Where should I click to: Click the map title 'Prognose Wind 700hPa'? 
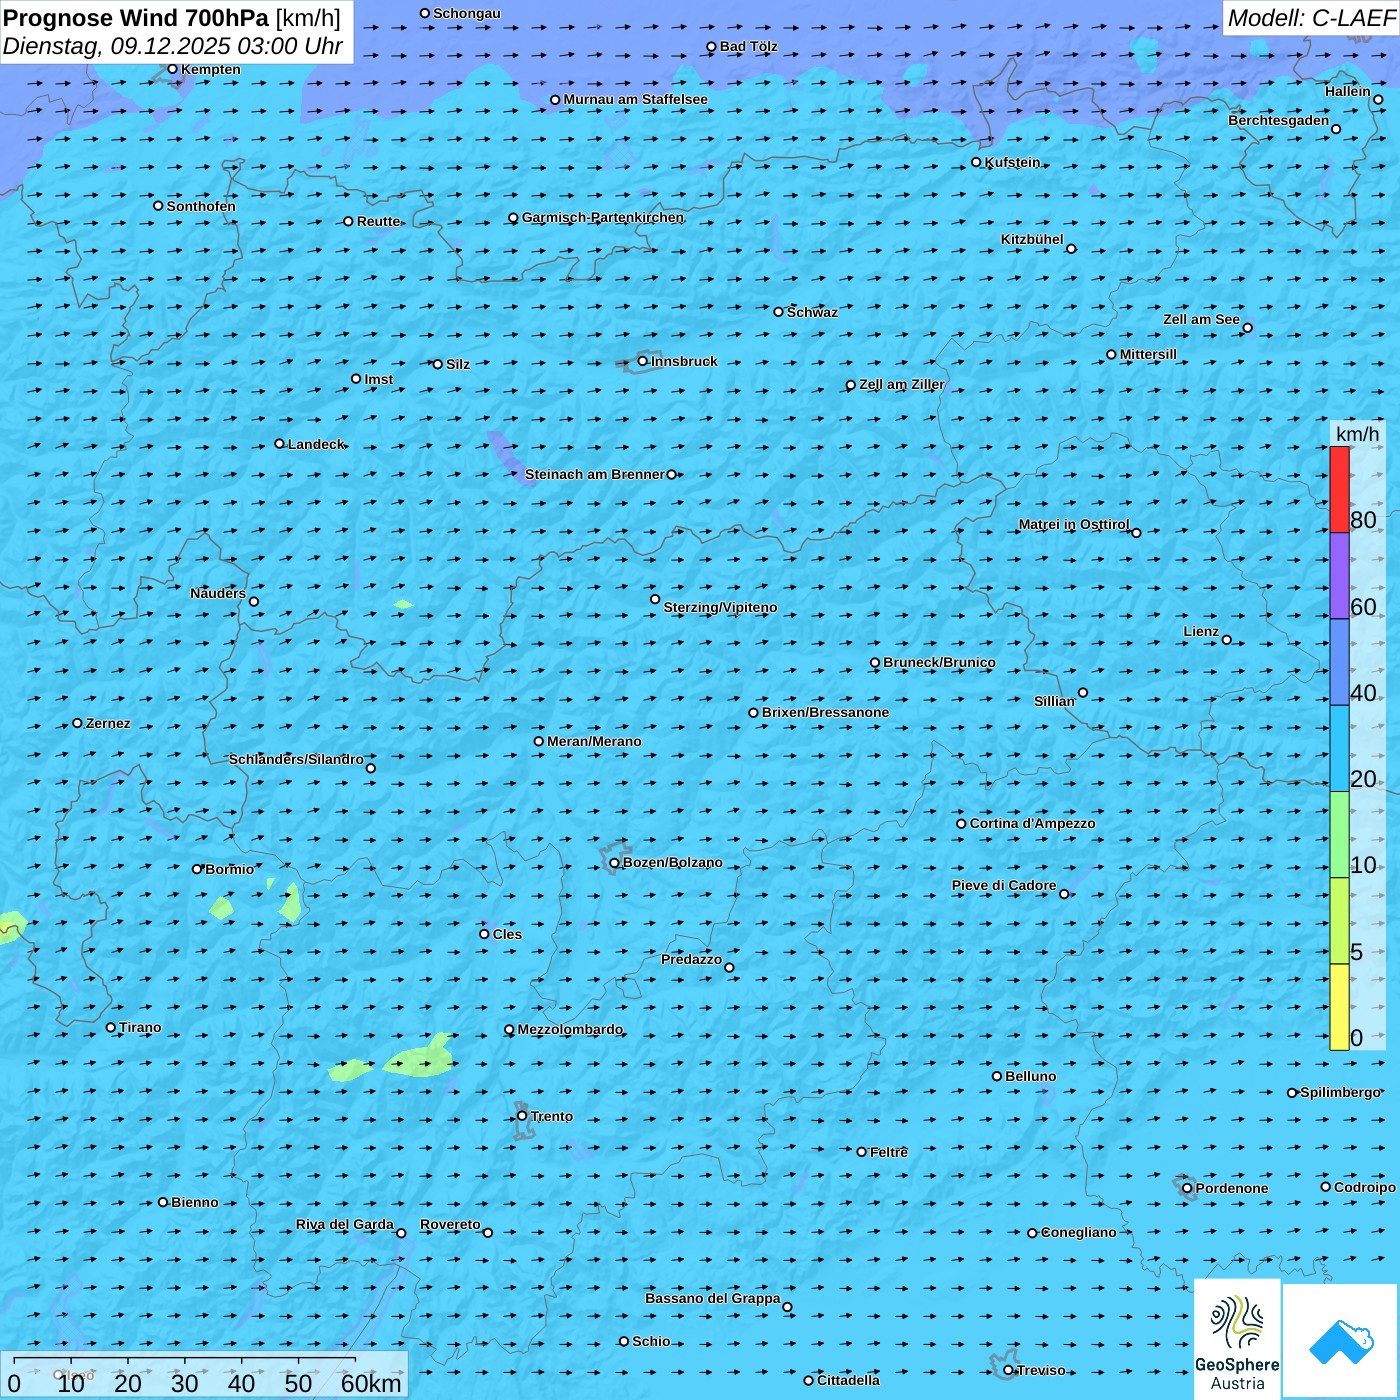click(136, 18)
